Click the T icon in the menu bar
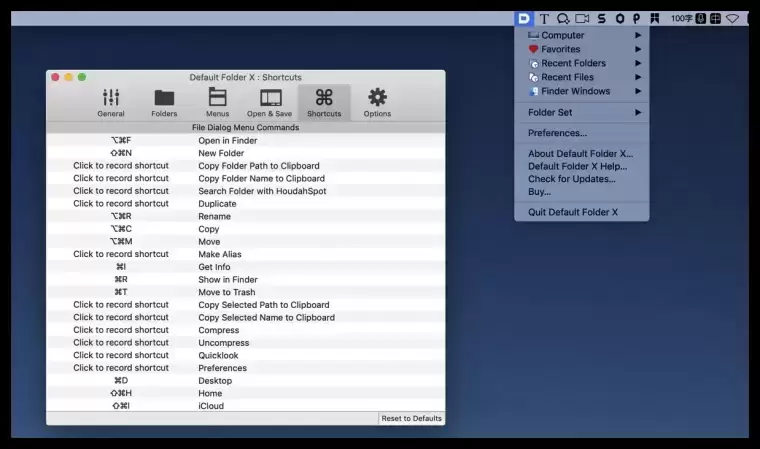The width and height of the screenshot is (760, 449). point(544,18)
